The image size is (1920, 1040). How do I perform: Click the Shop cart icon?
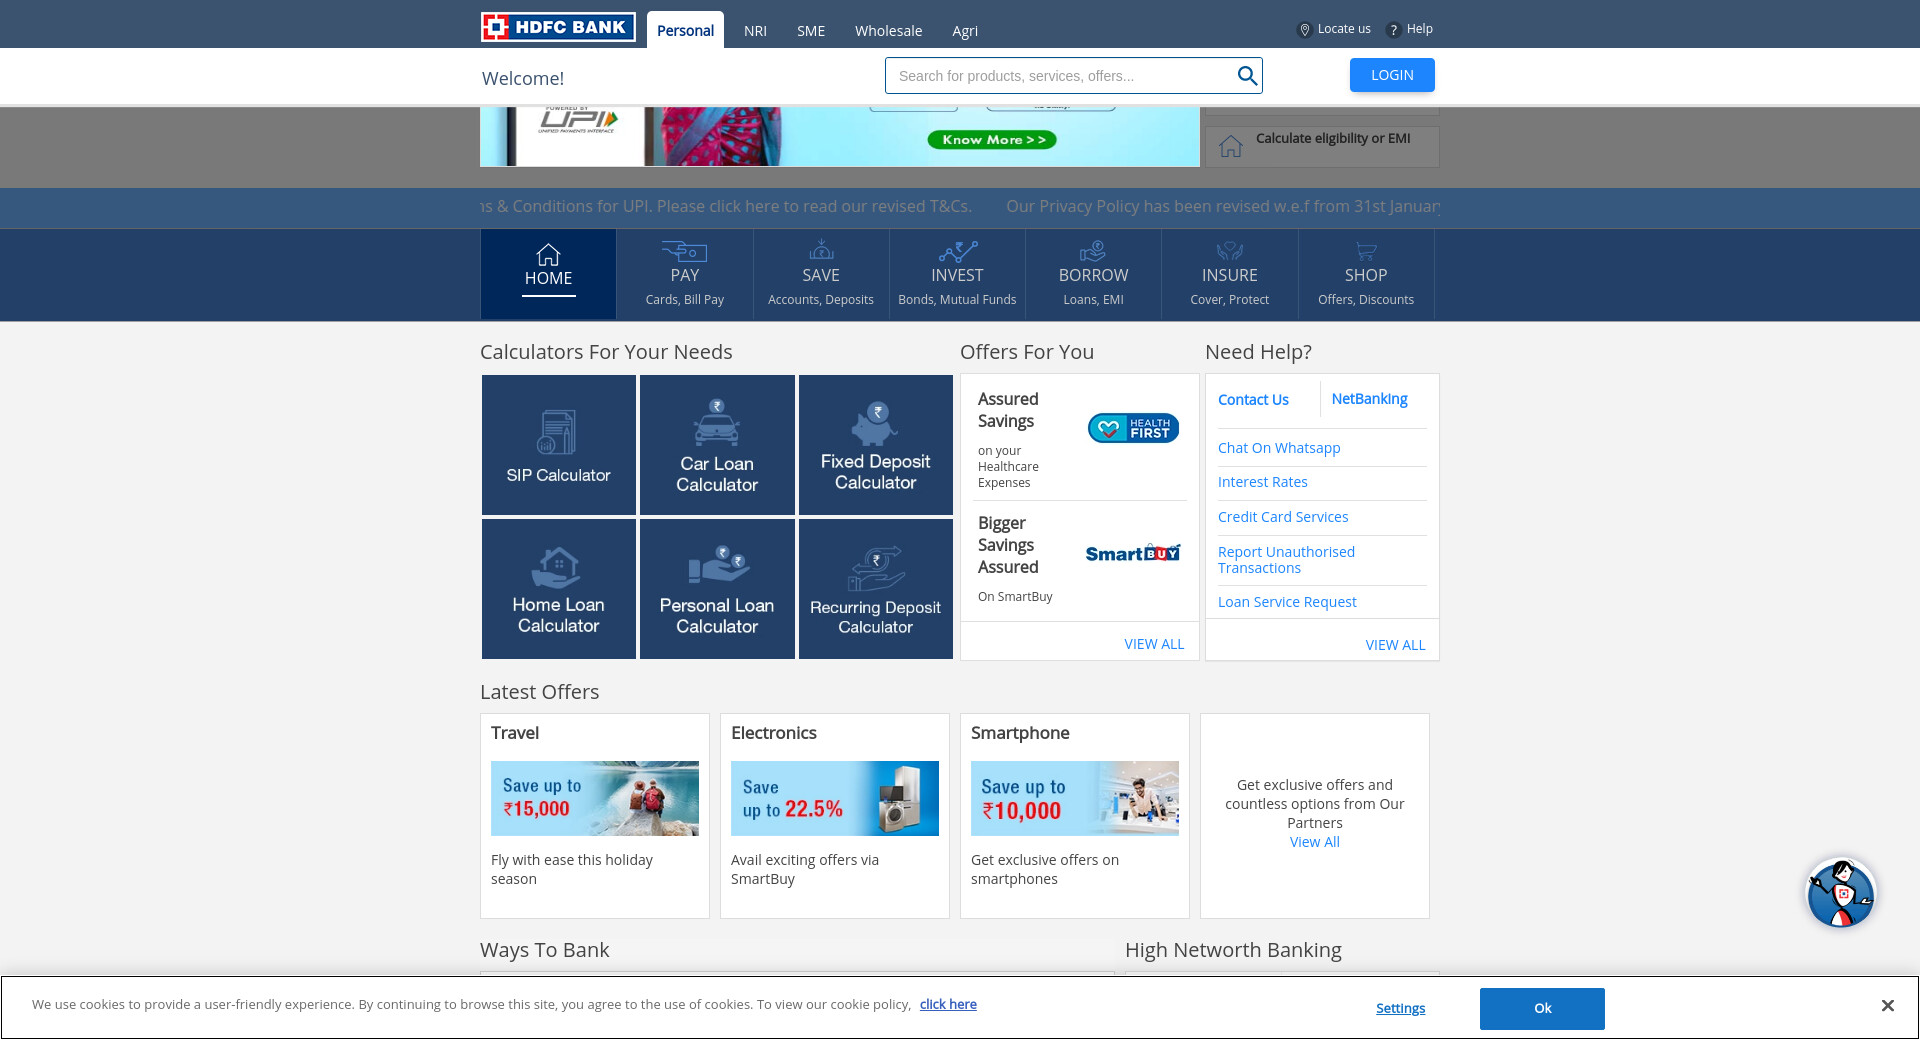click(x=1366, y=250)
